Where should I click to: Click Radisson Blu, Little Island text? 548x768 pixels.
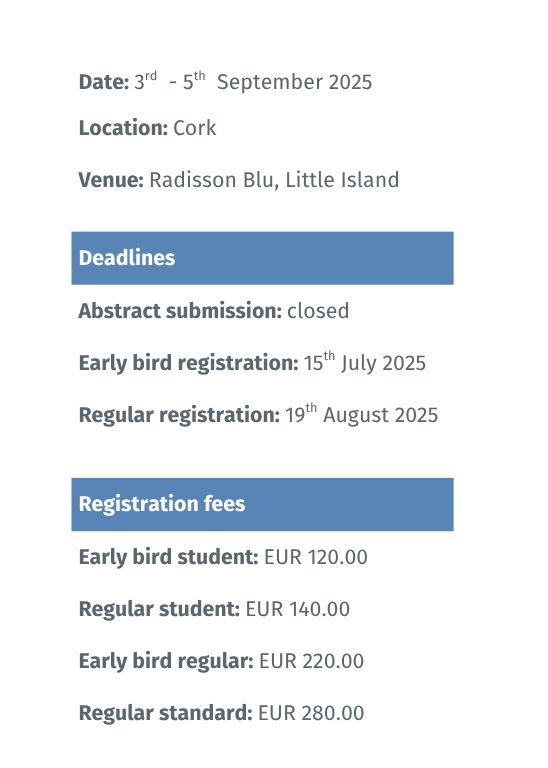tap(274, 180)
